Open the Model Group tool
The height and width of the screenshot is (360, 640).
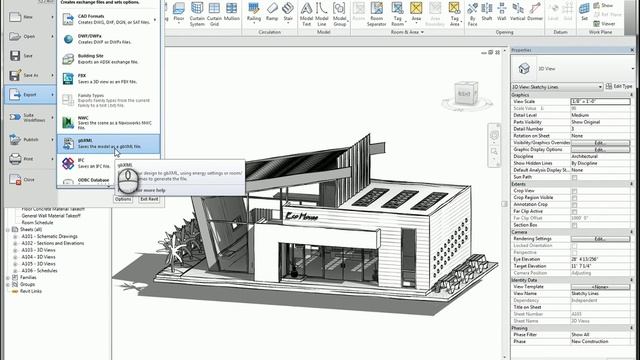pyautogui.click(x=339, y=14)
